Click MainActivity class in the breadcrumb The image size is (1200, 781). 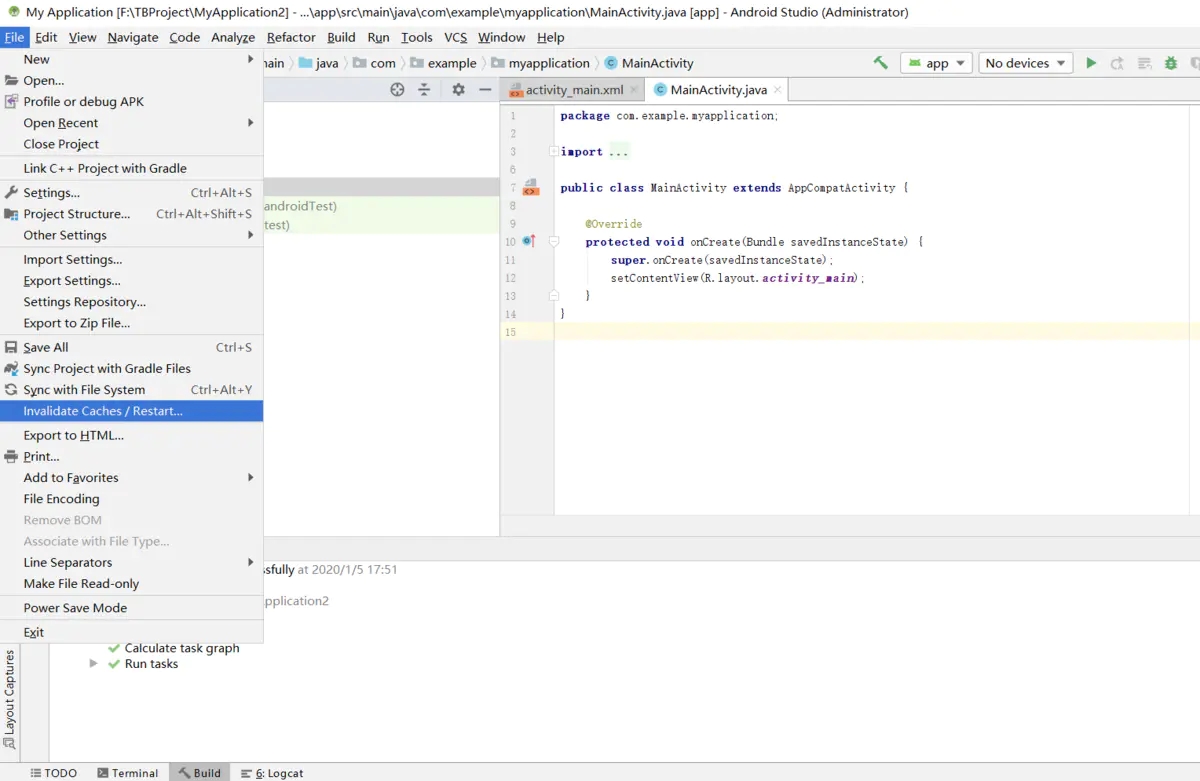pos(649,63)
